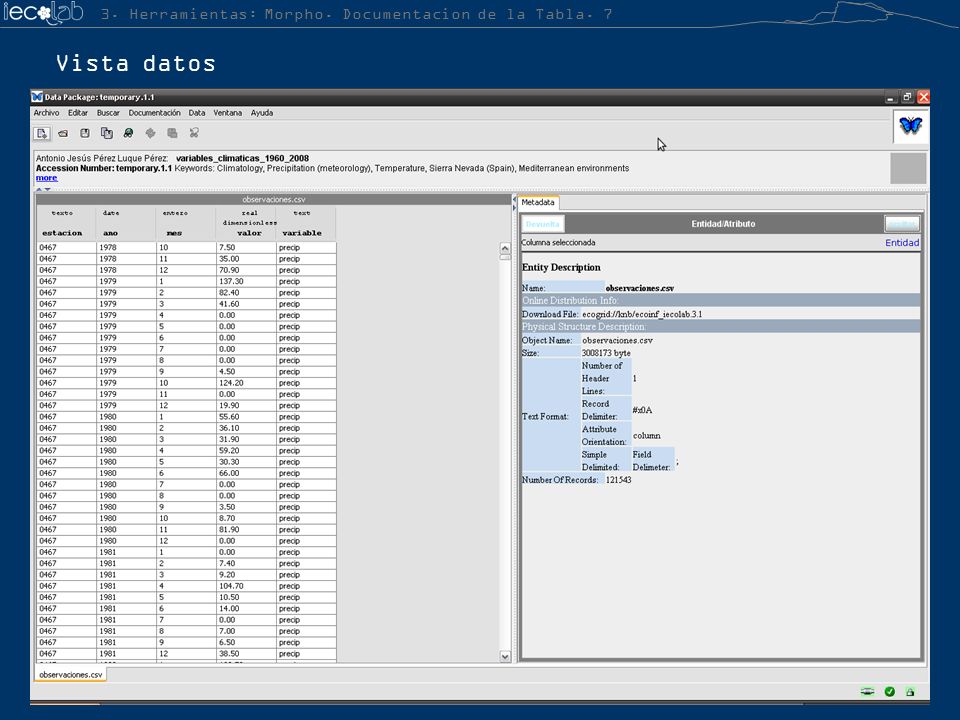Open the Ventana menu
This screenshot has height=720, width=960.
coord(228,113)
